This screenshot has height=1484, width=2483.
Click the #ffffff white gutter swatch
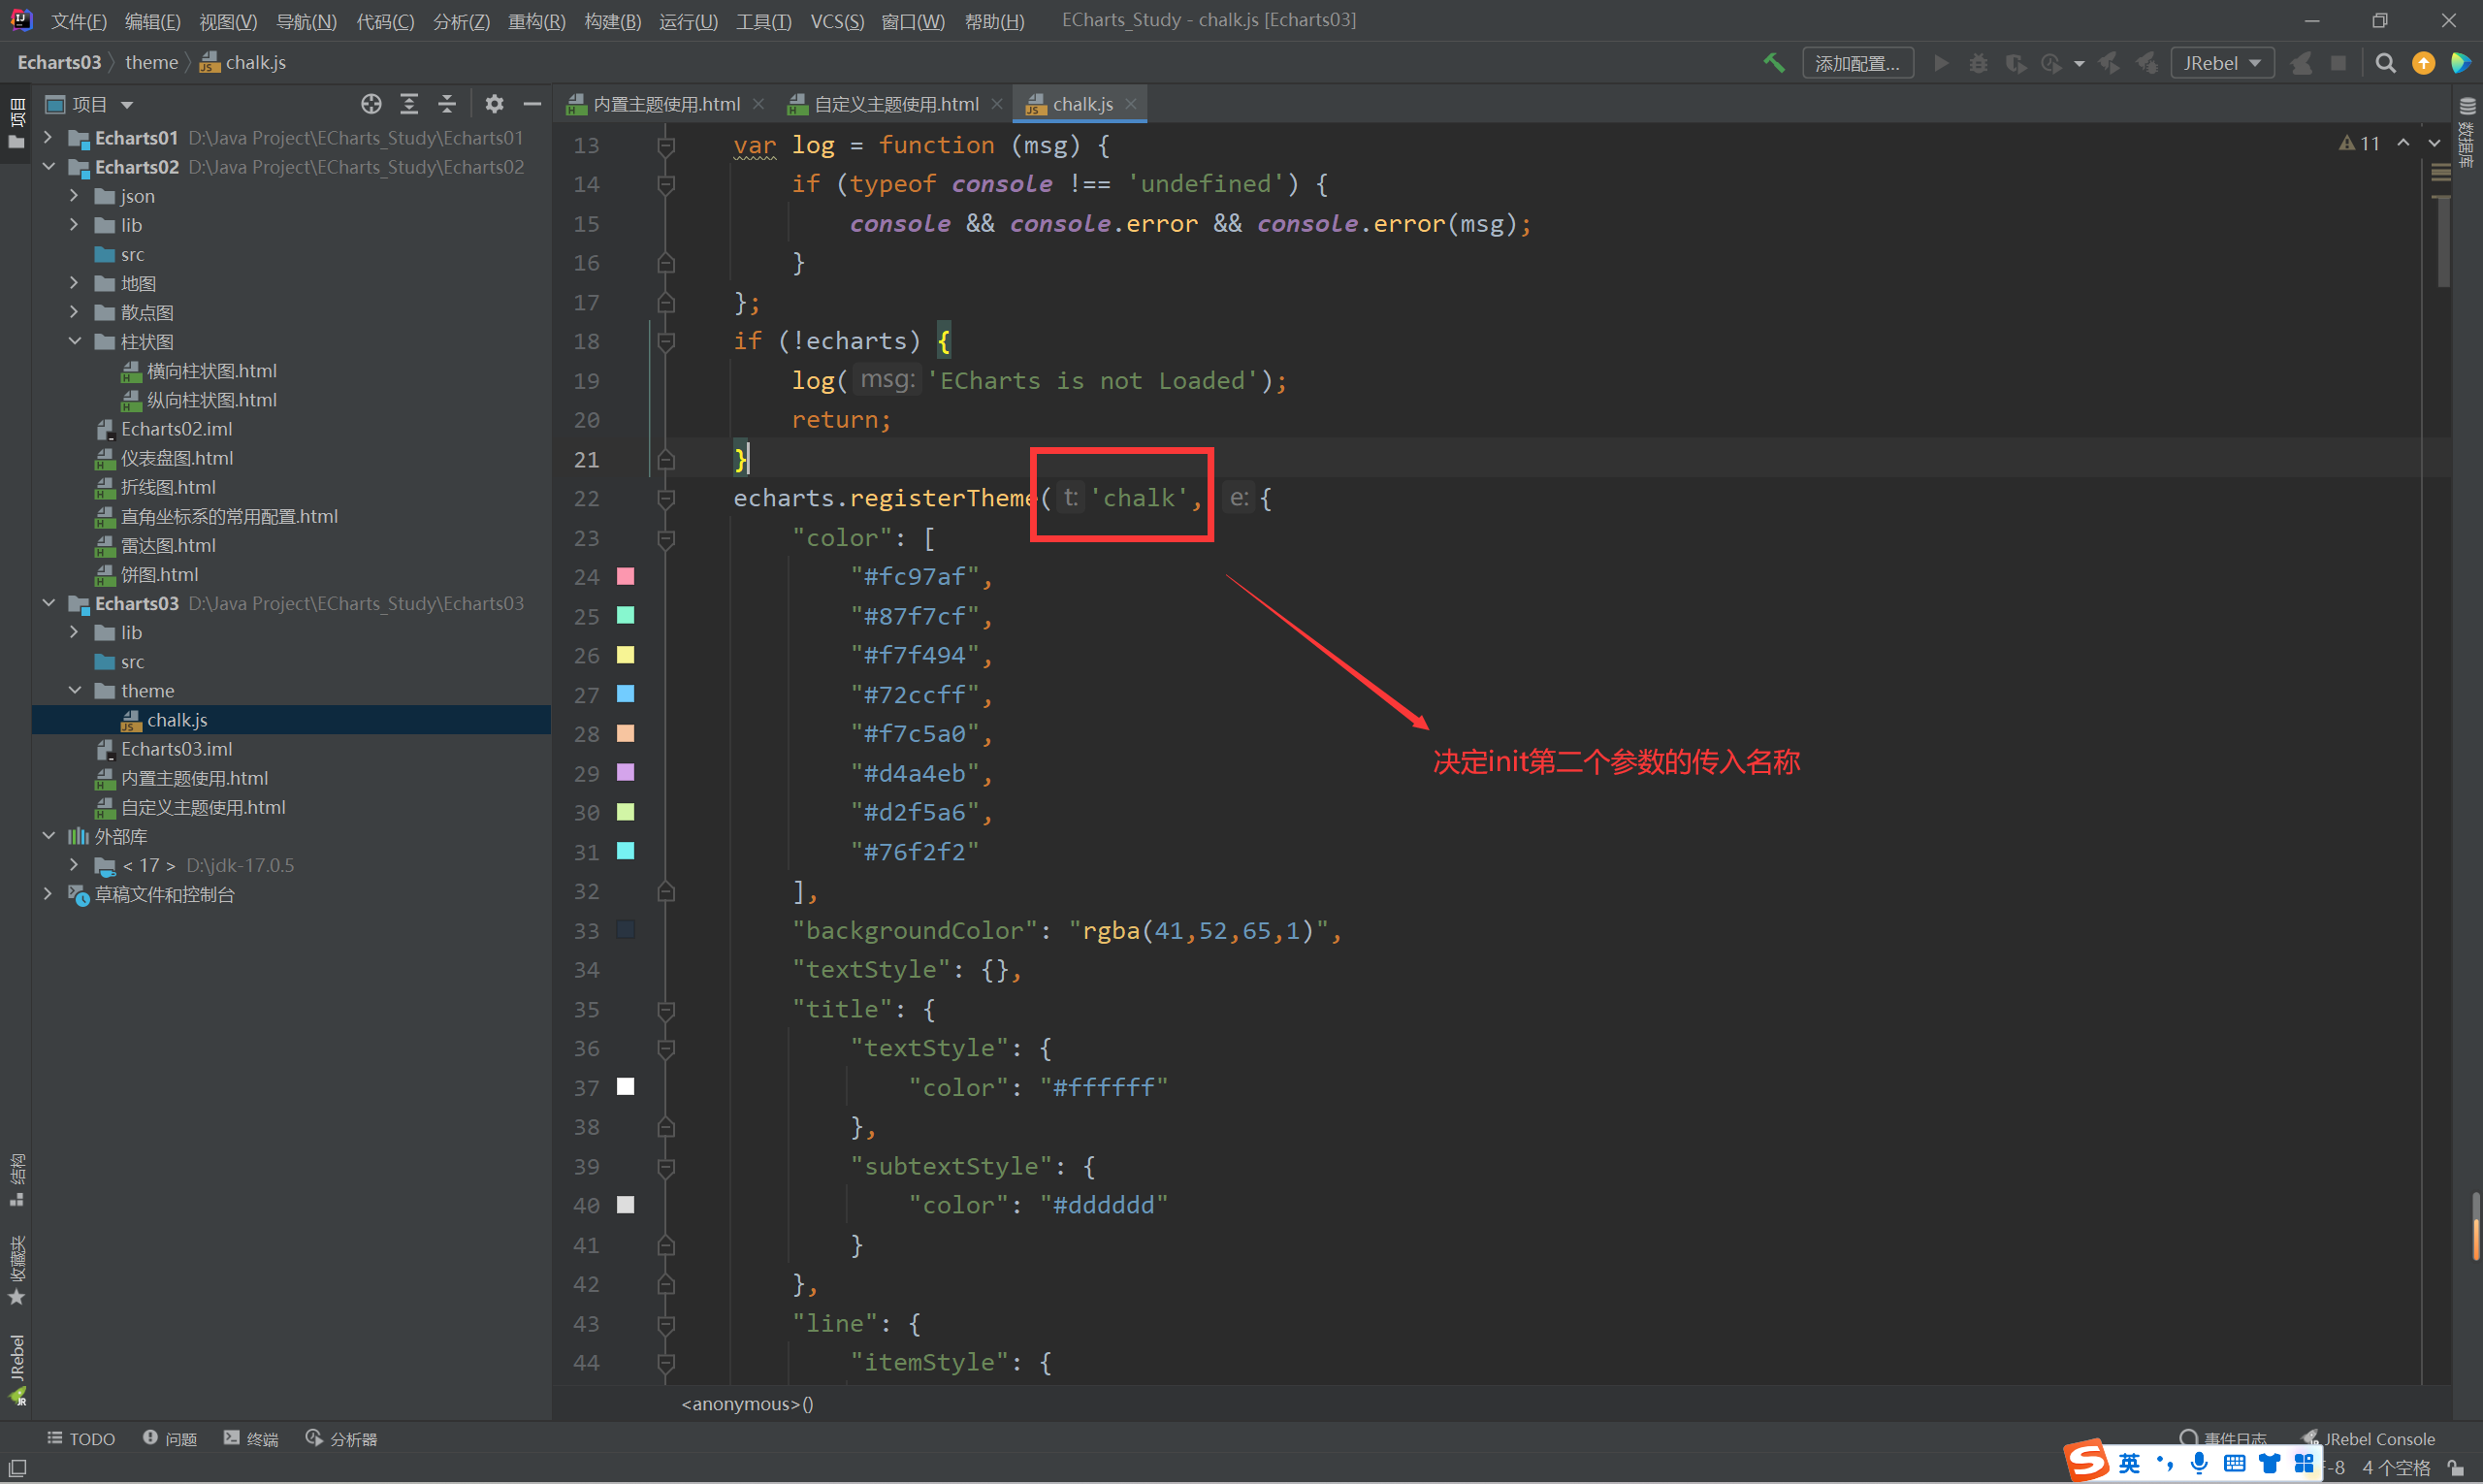[x=626, y=1087]
